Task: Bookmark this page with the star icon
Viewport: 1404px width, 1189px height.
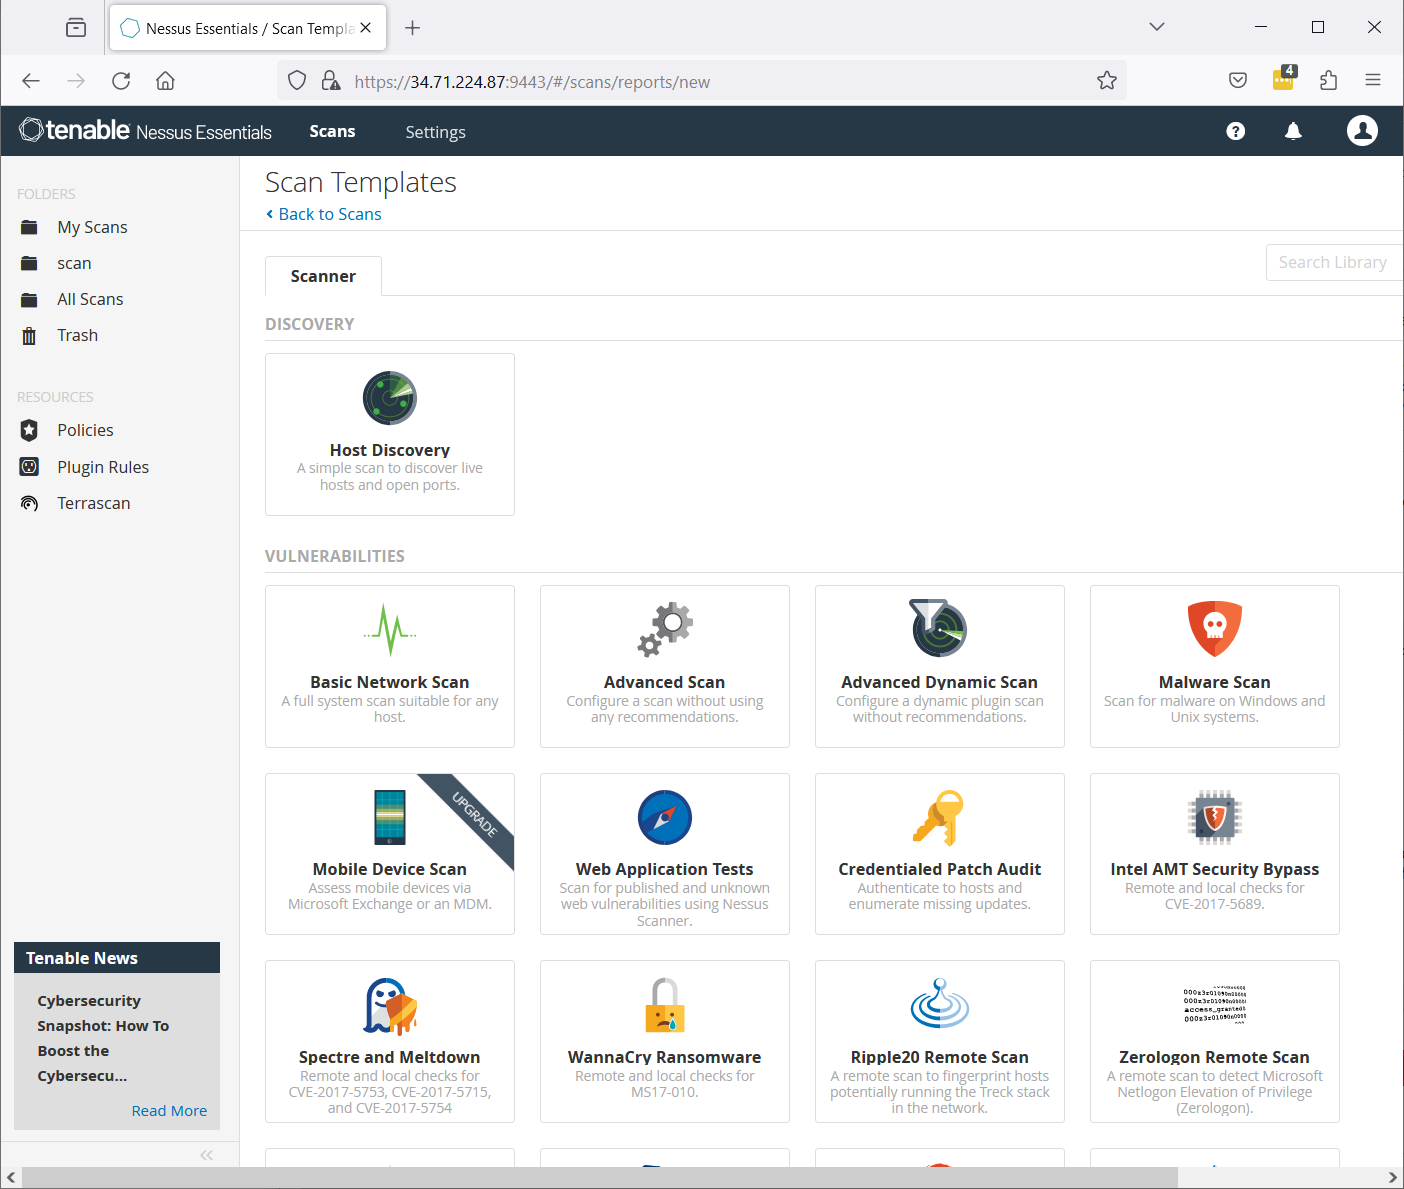Action: [x=1106, y=81]
